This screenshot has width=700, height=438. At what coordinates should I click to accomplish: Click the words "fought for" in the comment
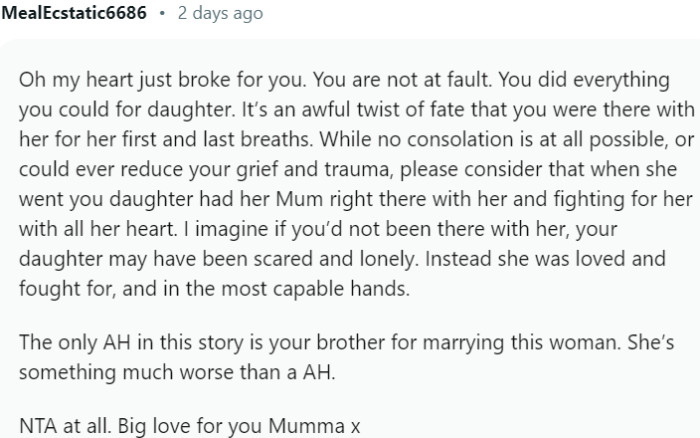(59, 289)
